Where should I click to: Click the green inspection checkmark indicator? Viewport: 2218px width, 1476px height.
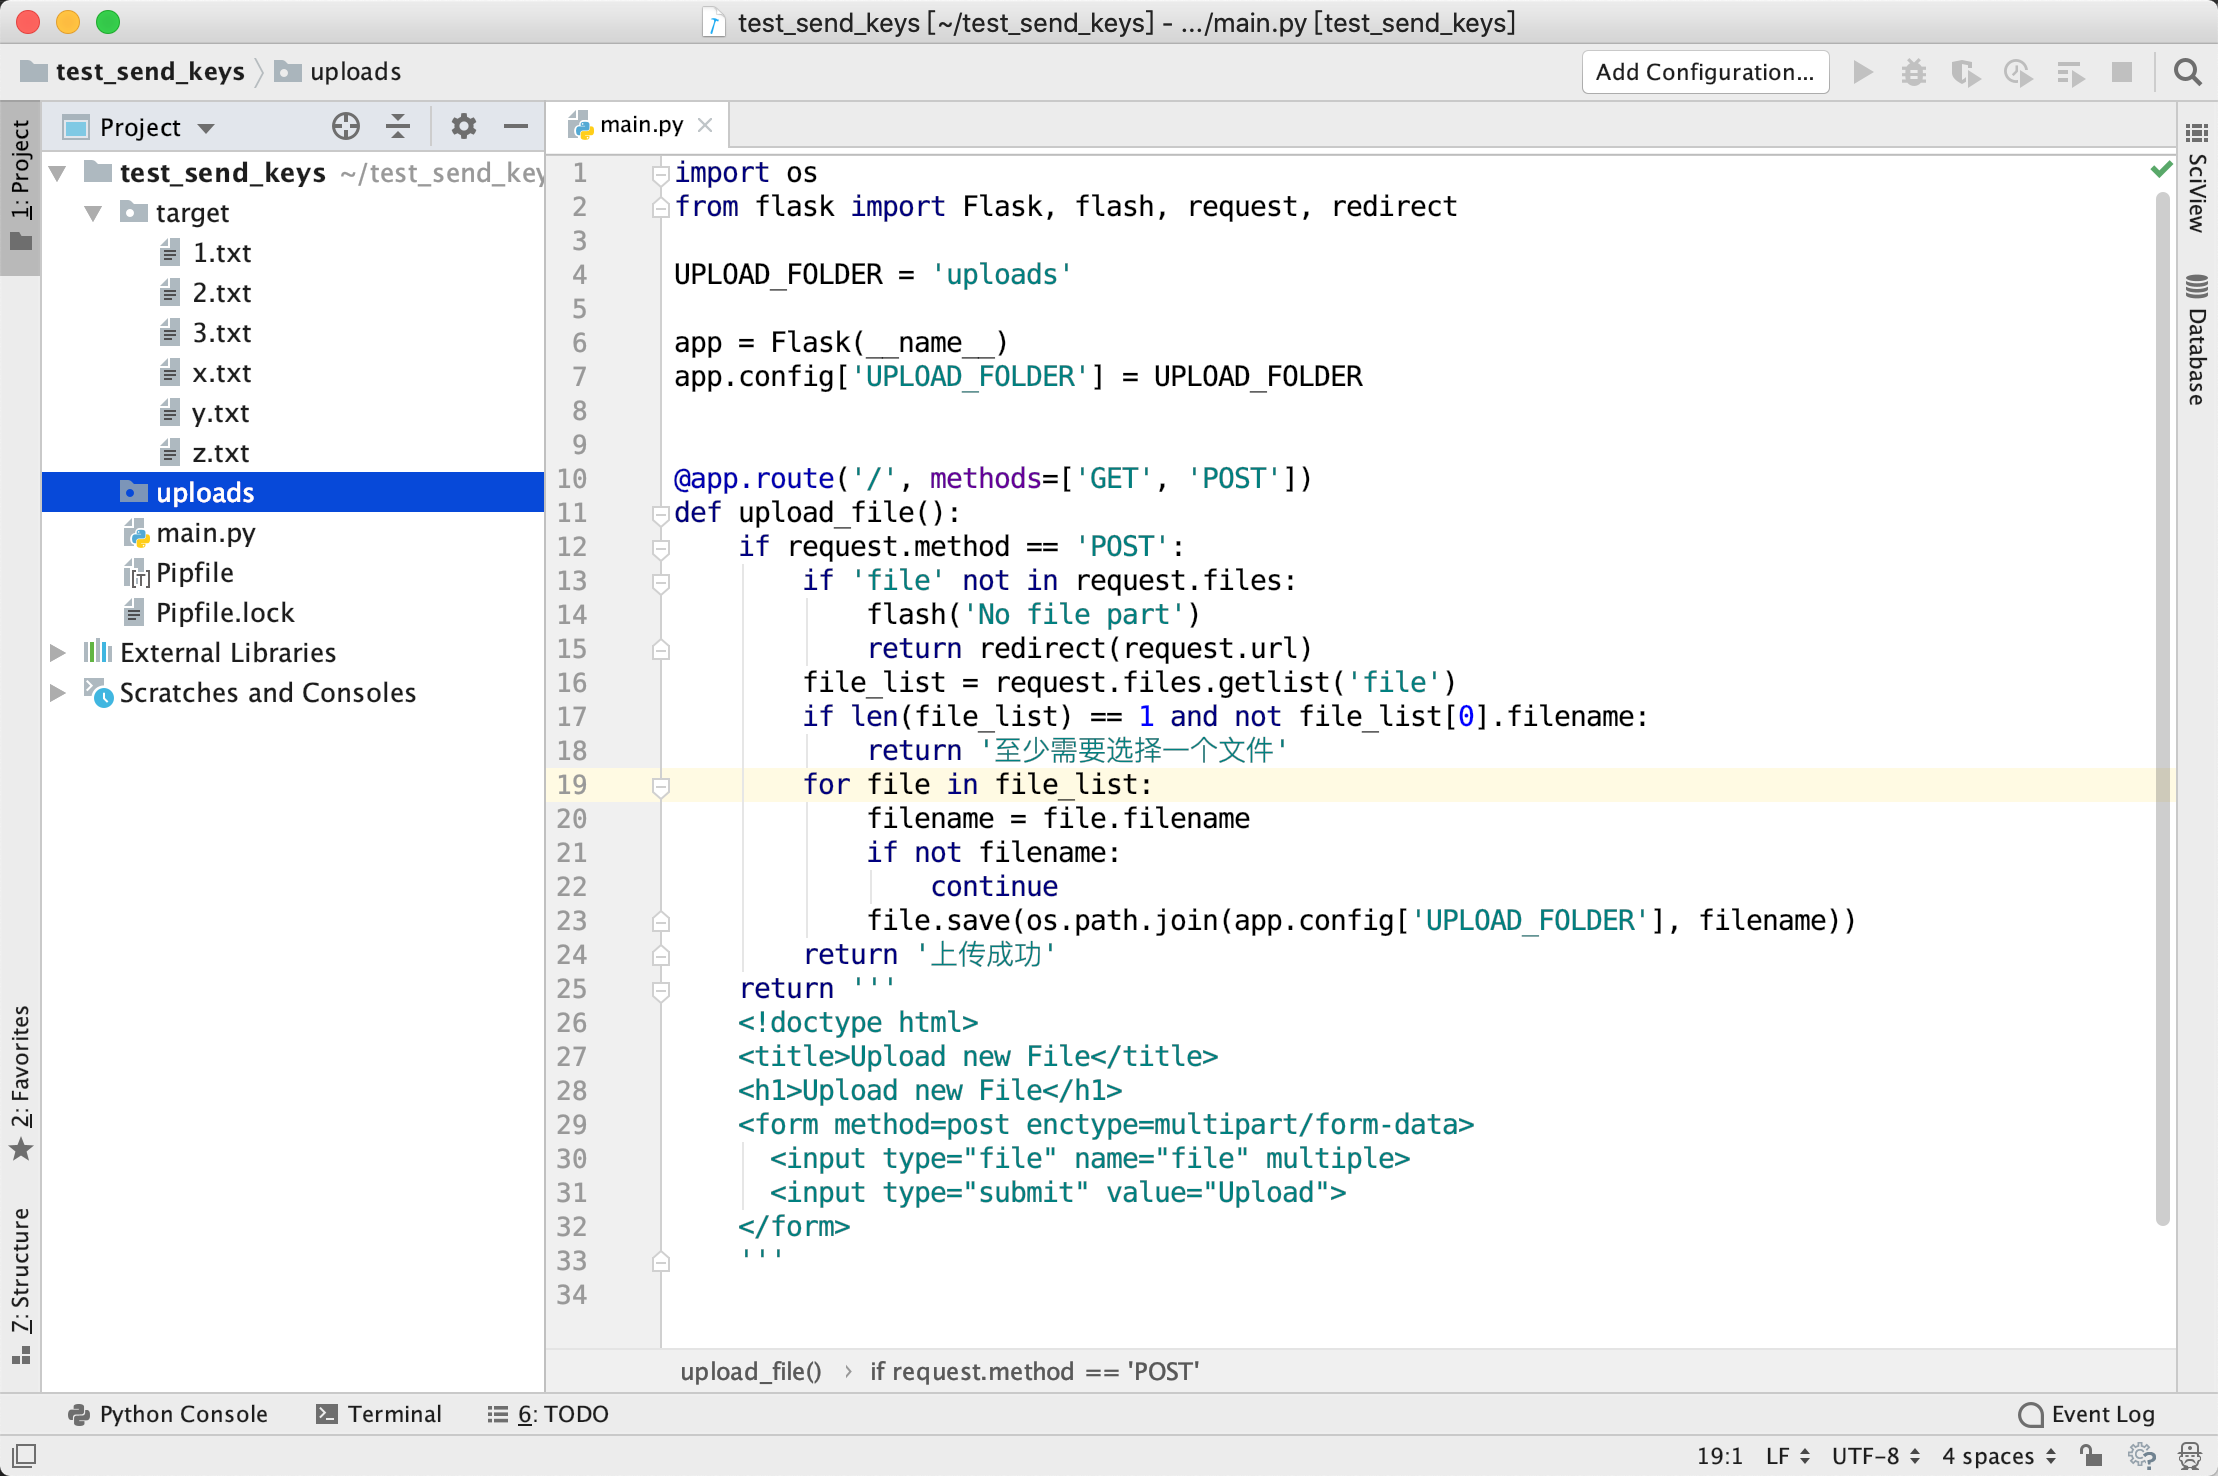pyautogui.click(x=2161, y=169)
